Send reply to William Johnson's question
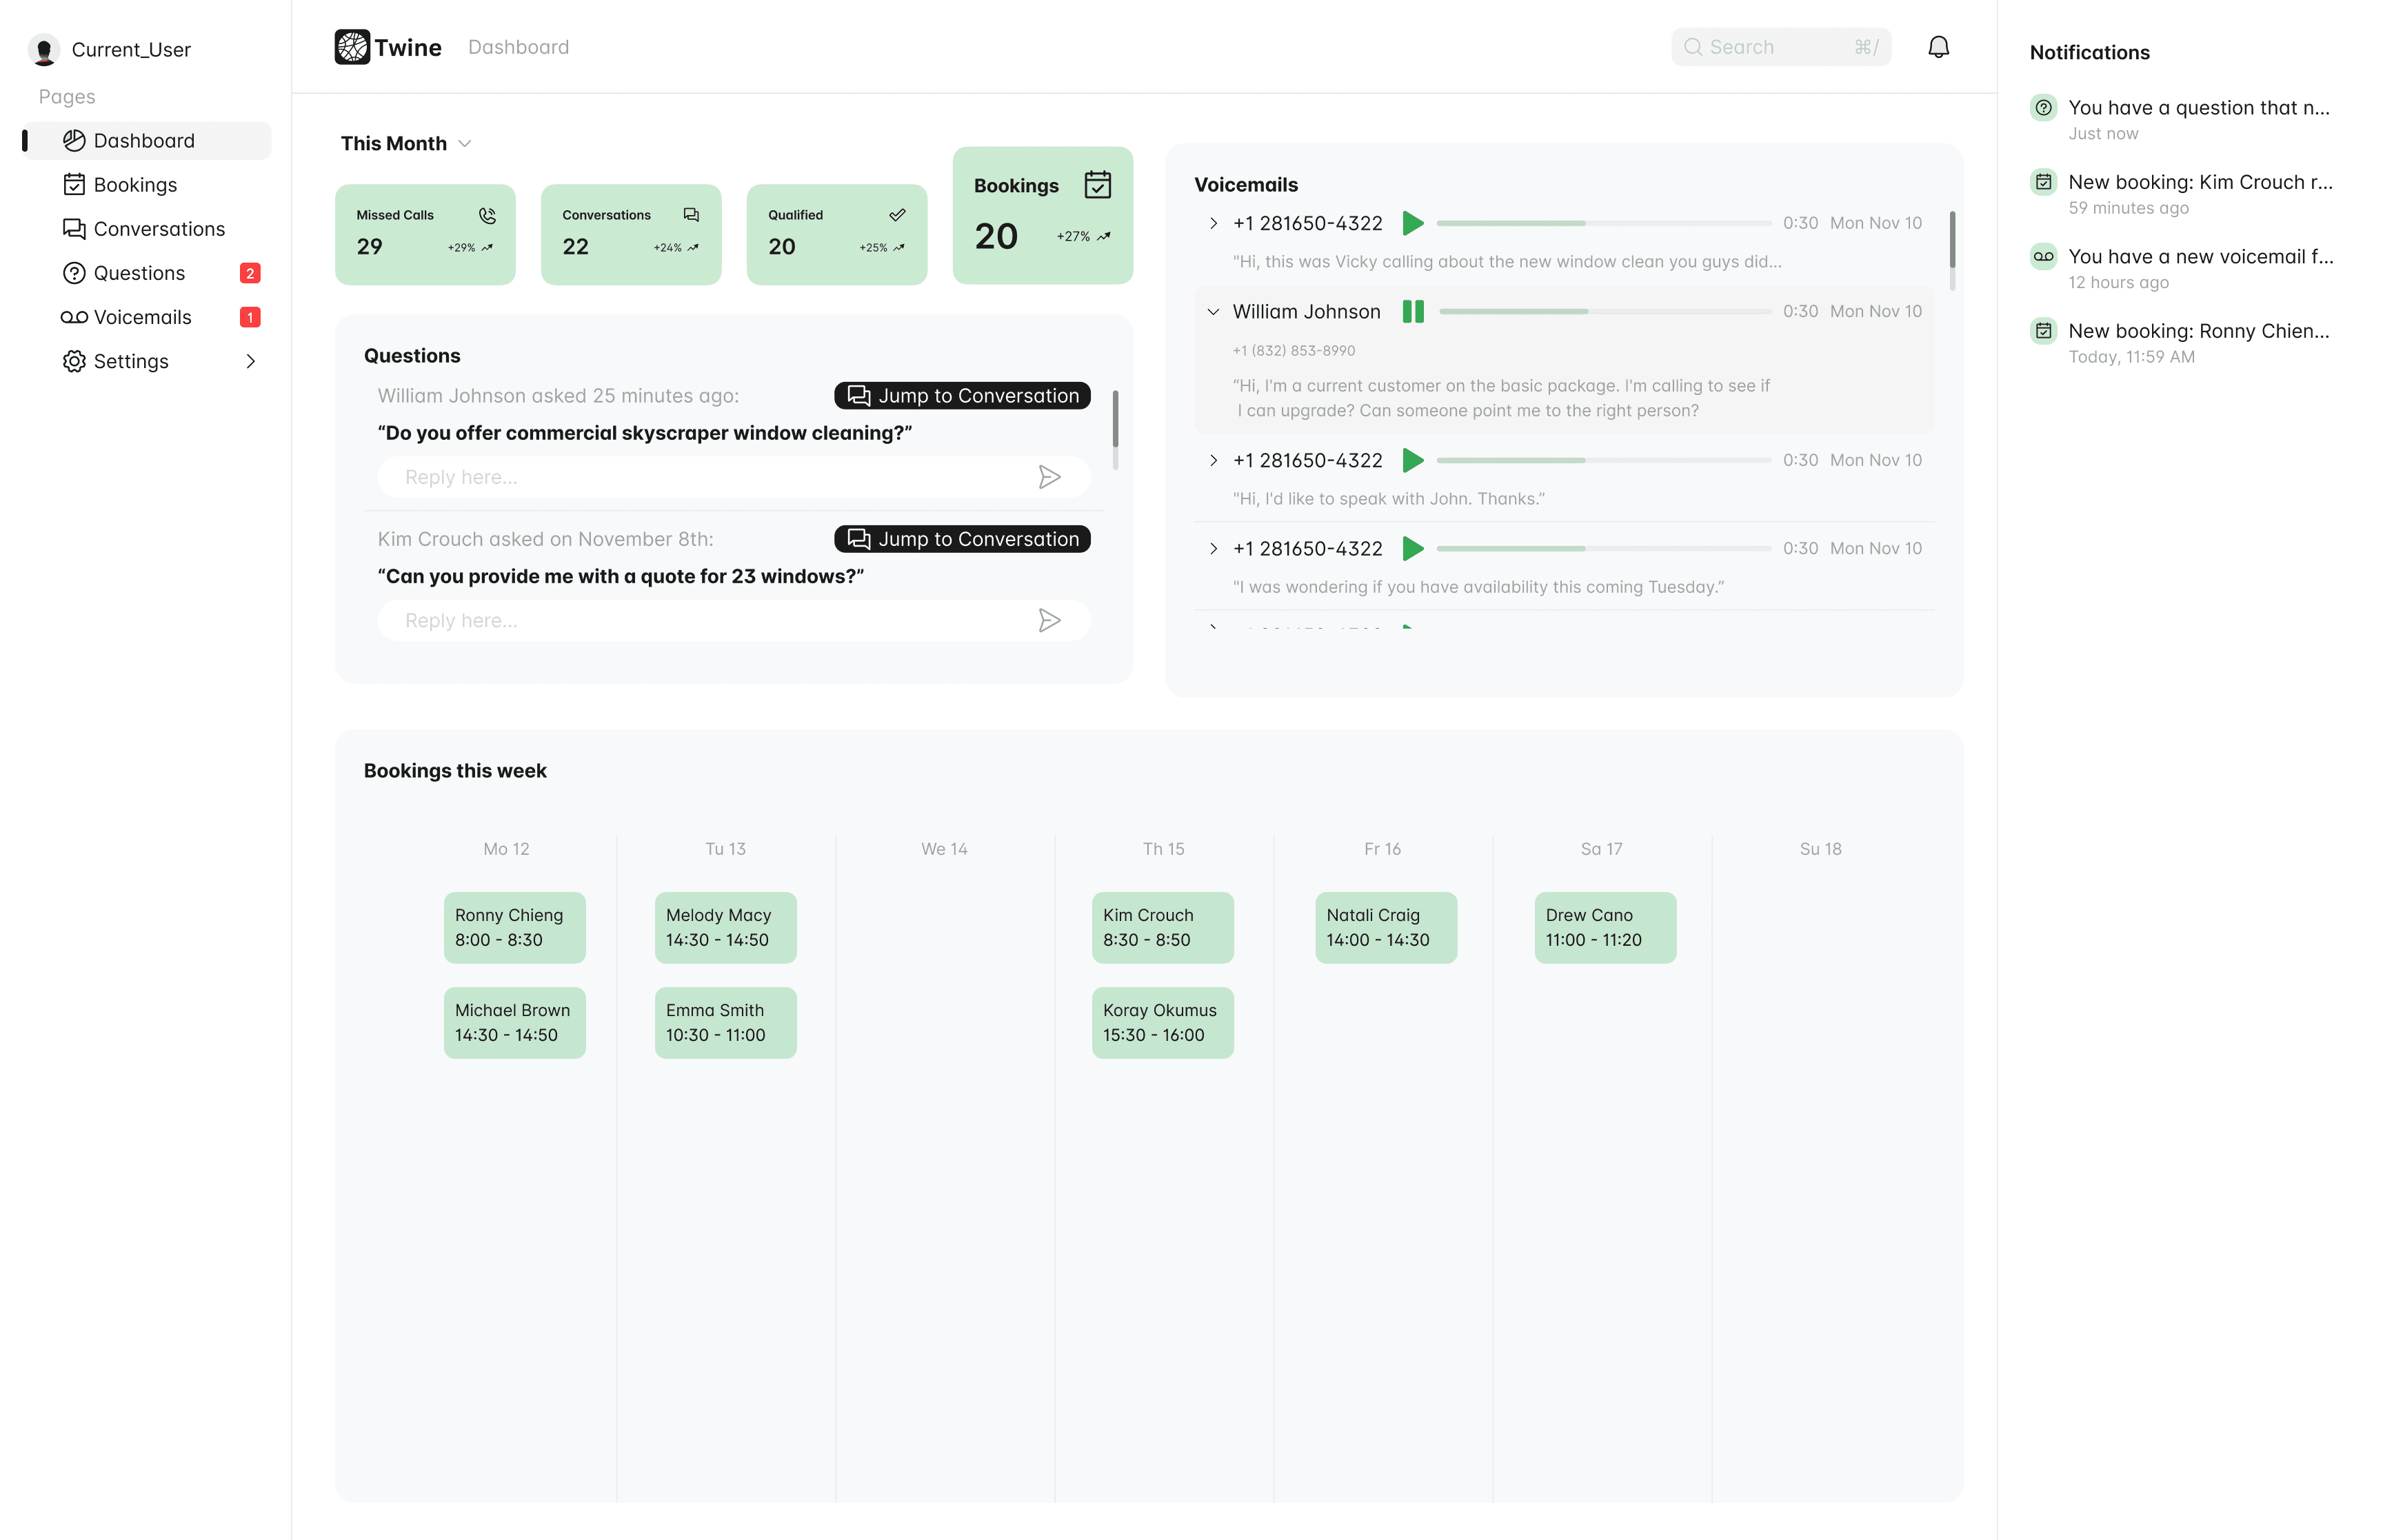 (1048, 477)
